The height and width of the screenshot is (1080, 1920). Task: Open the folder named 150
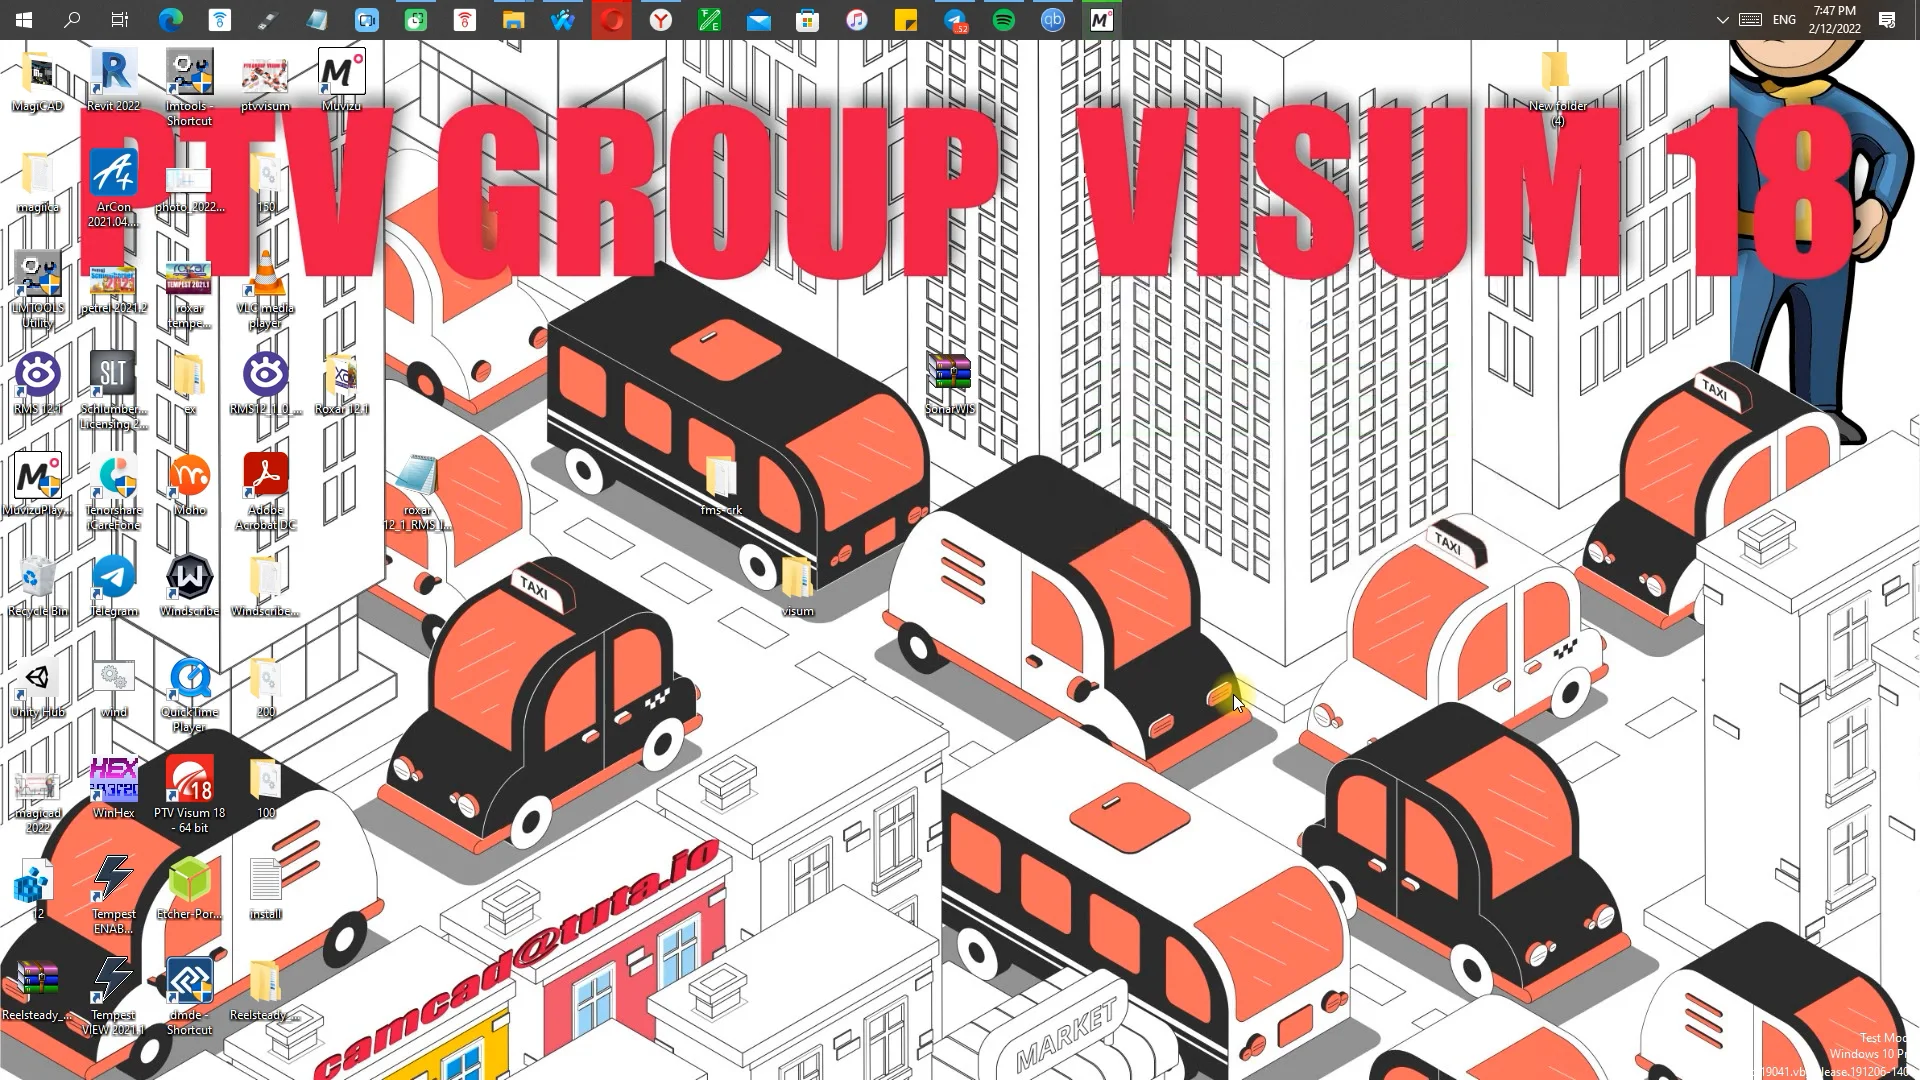(265, 182)
